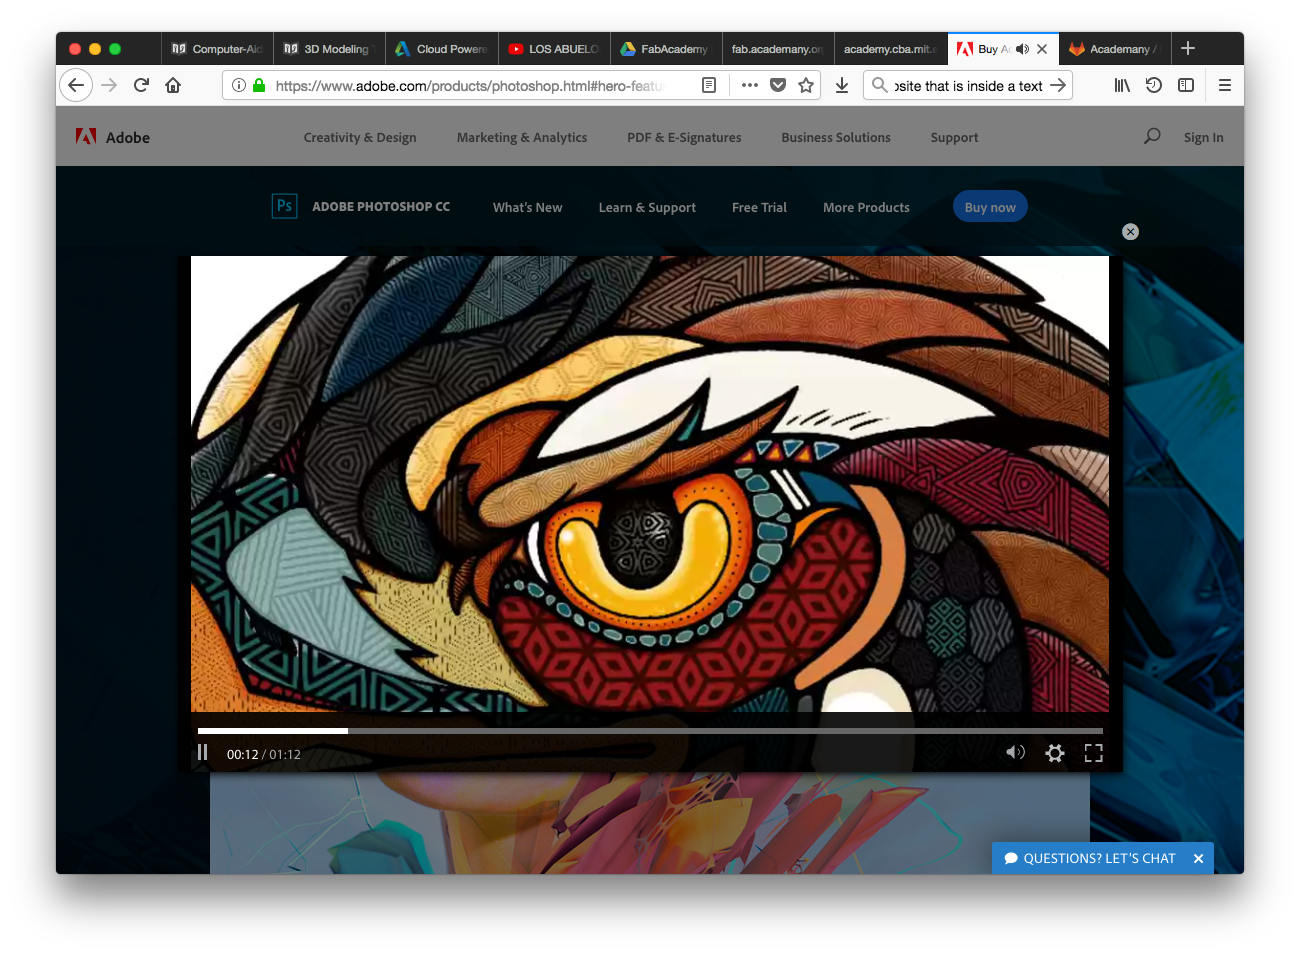
Task: Switch to the LOS ABUELO YouTube tab
Action: click(x=553, y=49)
